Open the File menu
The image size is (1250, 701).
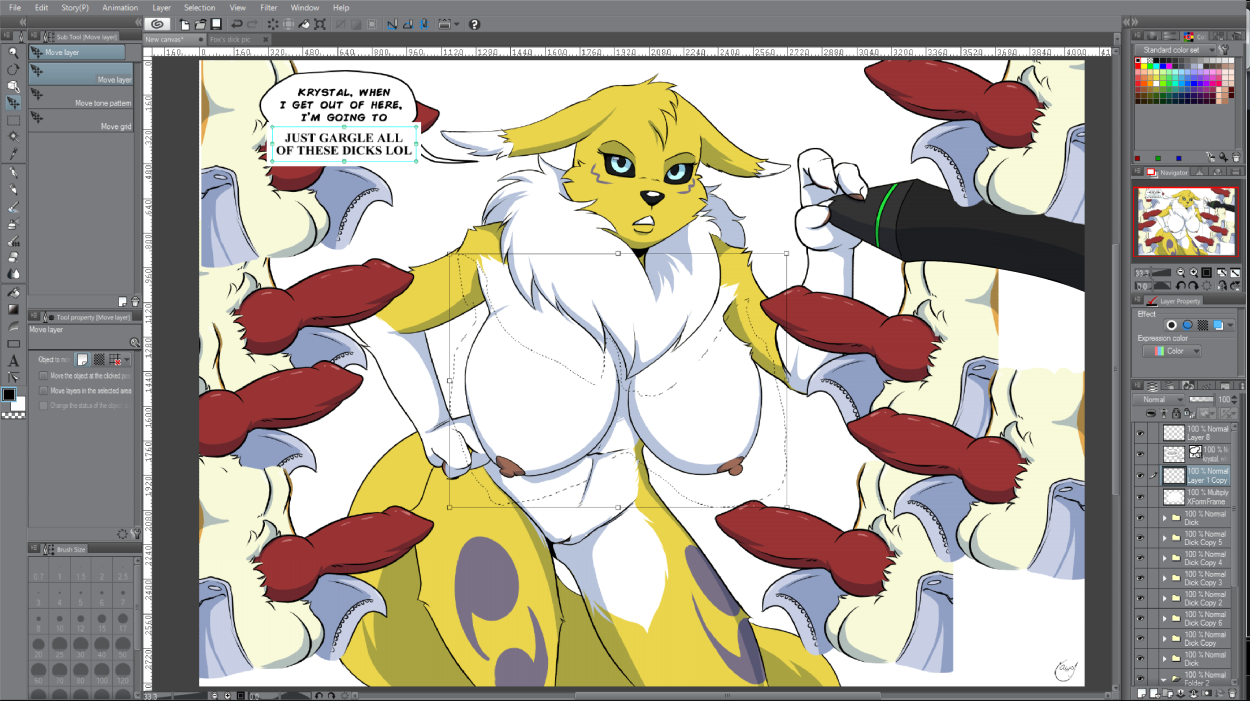click(15, 7)
